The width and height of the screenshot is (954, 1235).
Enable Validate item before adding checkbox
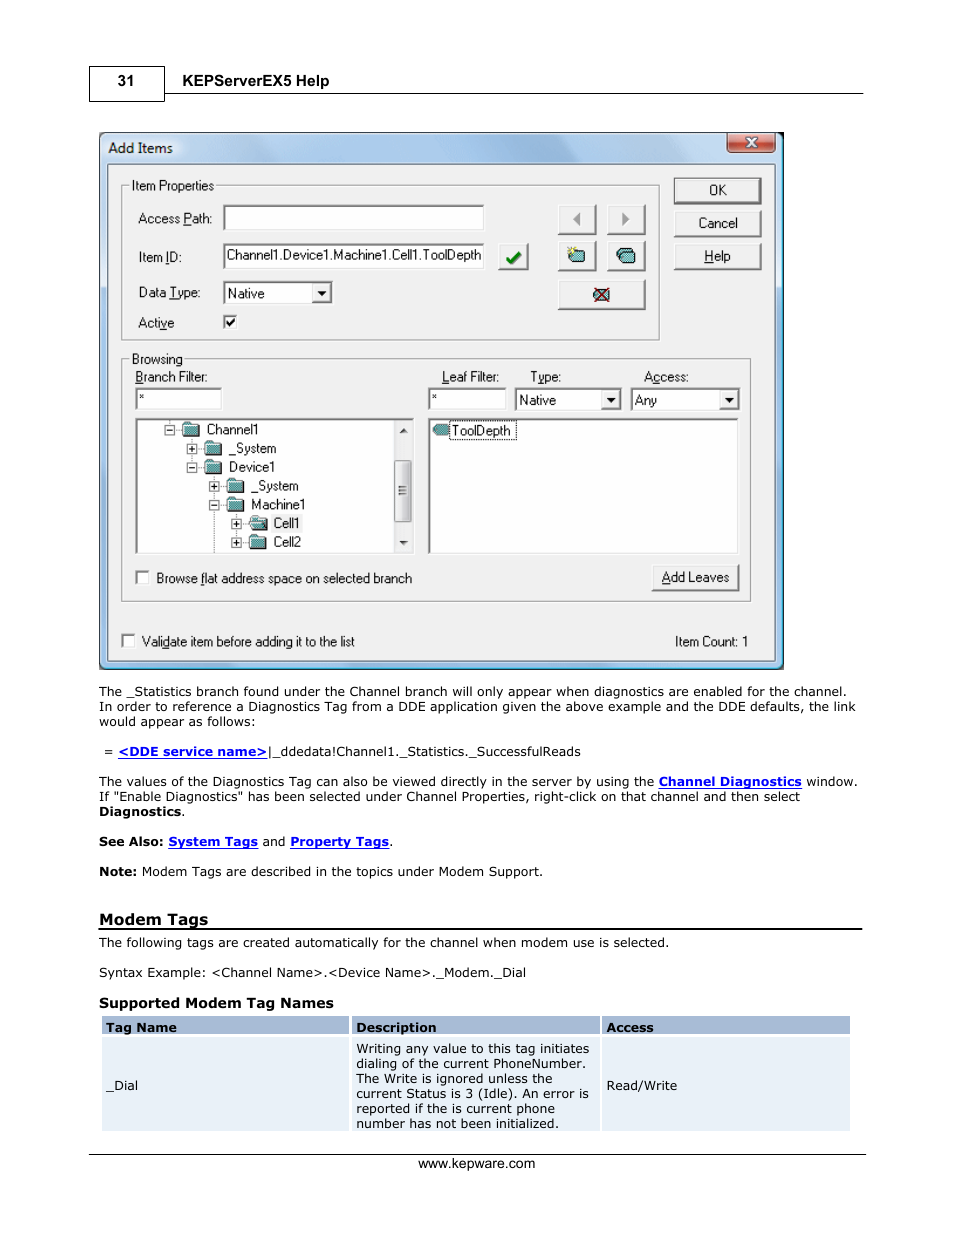pyautogui.click(x=128, y=641)
